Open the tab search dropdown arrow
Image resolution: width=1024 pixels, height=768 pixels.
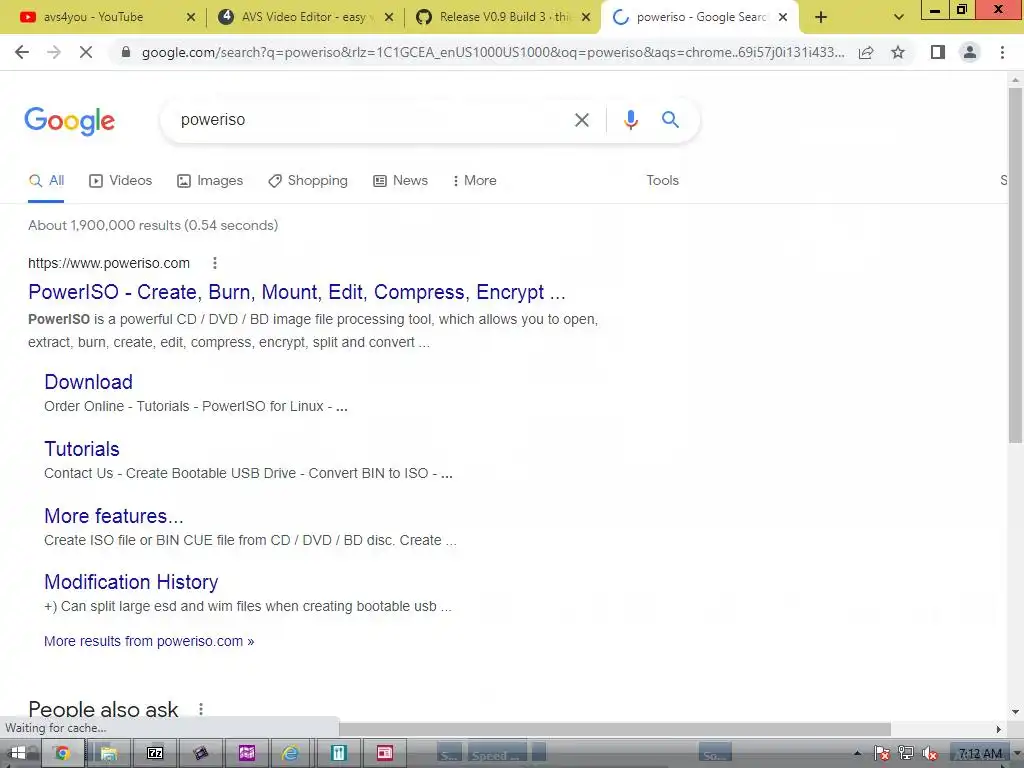coord(899,17)
